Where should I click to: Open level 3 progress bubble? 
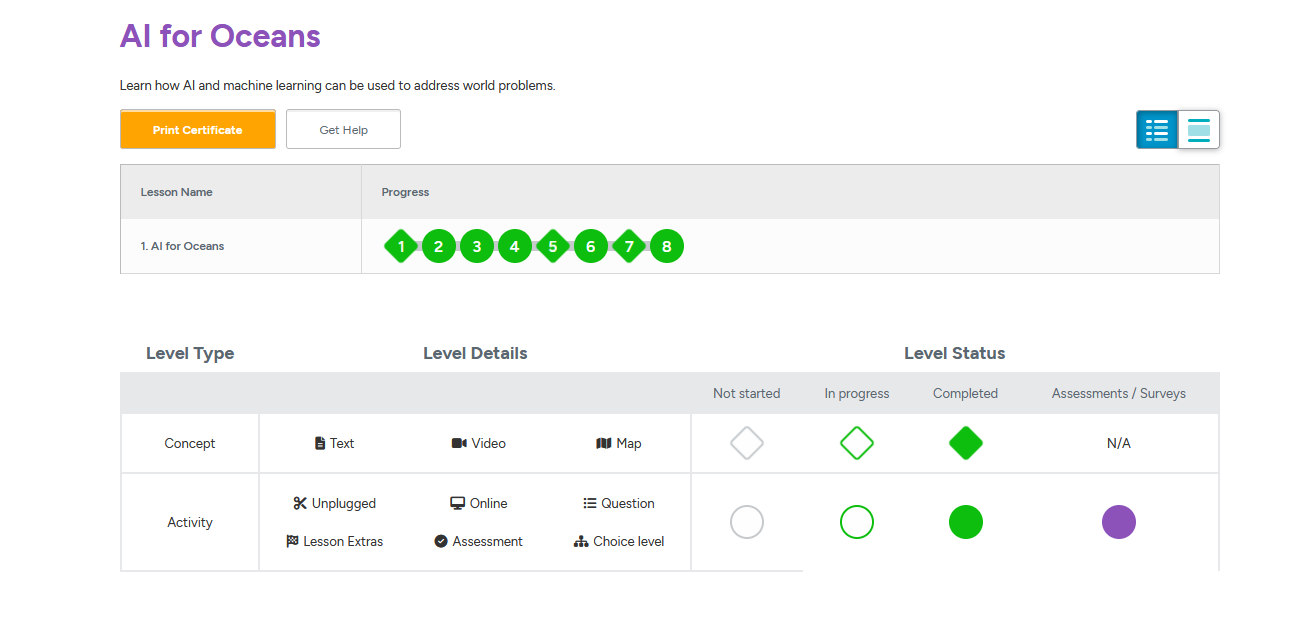point(477,246)
